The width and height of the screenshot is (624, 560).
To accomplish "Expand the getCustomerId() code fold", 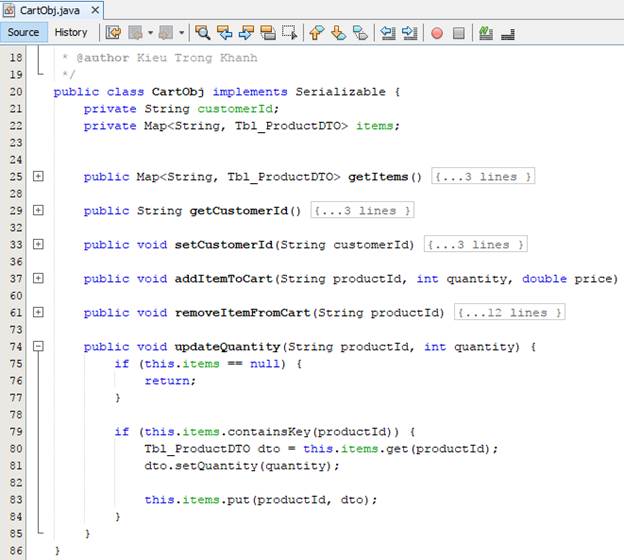I will click(38, 210).
